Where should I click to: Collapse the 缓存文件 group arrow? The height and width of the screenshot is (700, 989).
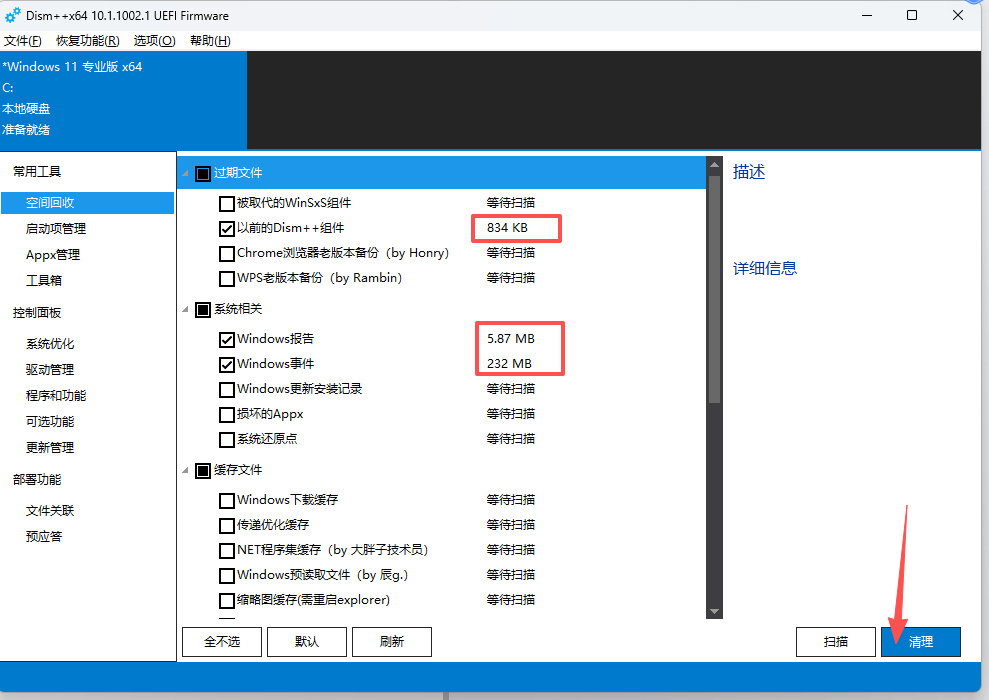185,470
